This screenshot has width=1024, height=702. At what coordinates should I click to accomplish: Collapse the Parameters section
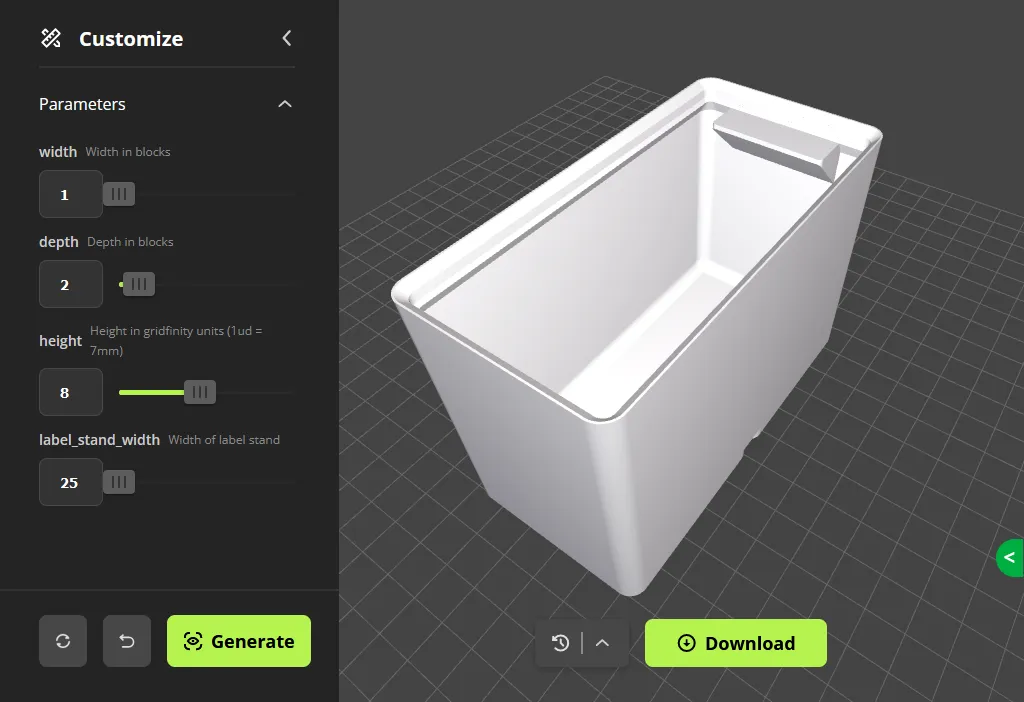click(x=285, y=103)
